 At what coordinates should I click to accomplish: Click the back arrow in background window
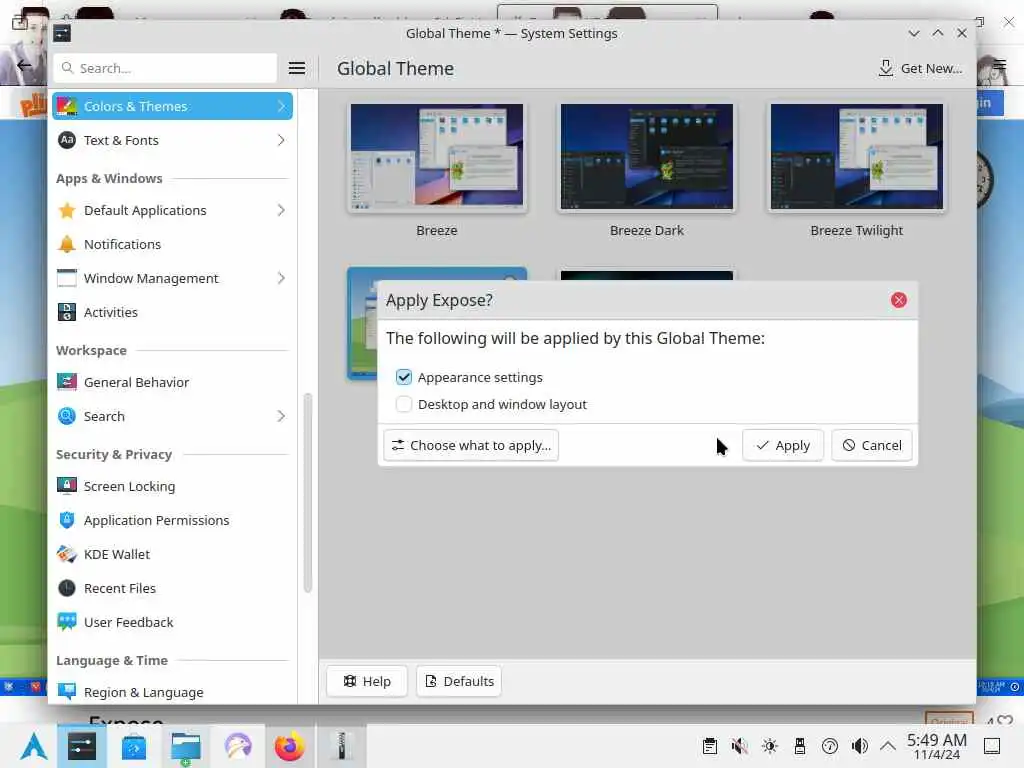(24, 65)
